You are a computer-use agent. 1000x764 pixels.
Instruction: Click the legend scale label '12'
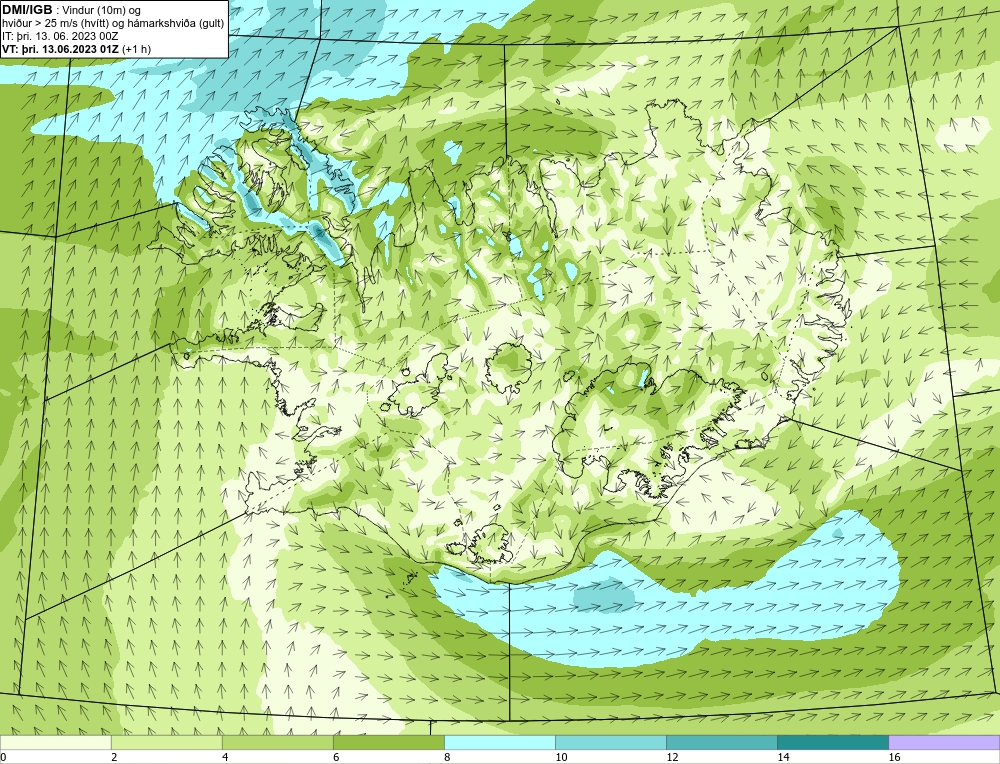pyautogui.click(x=672, y=757)
